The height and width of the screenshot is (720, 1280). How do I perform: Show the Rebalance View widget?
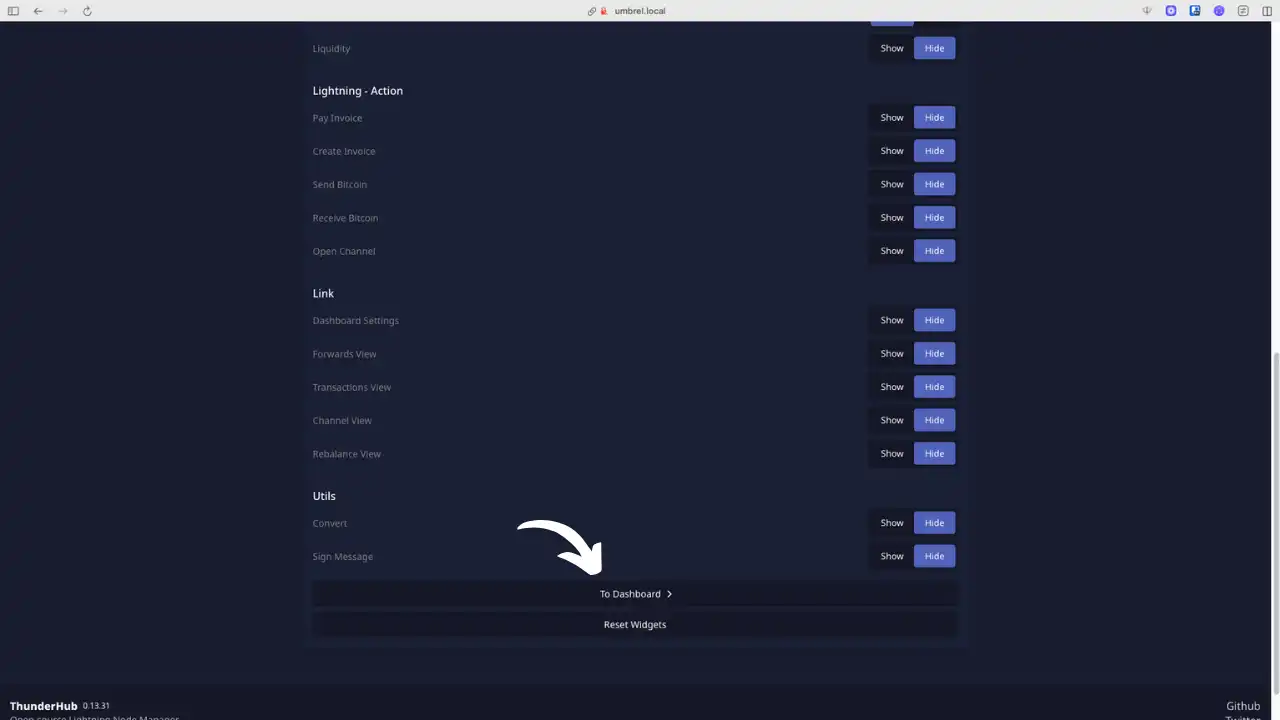click(892, 454)
